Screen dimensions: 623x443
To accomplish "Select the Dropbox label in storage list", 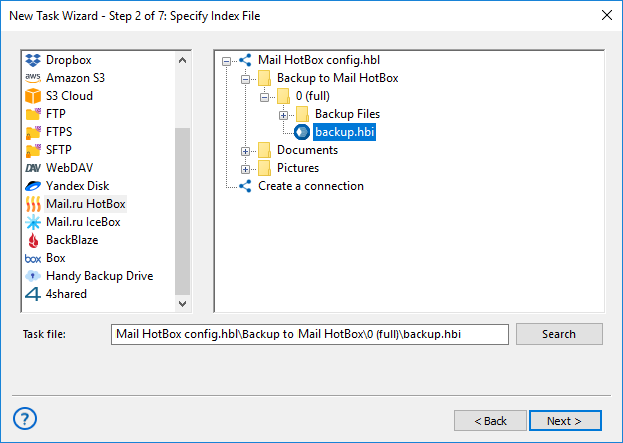I will tap(69, 60).
